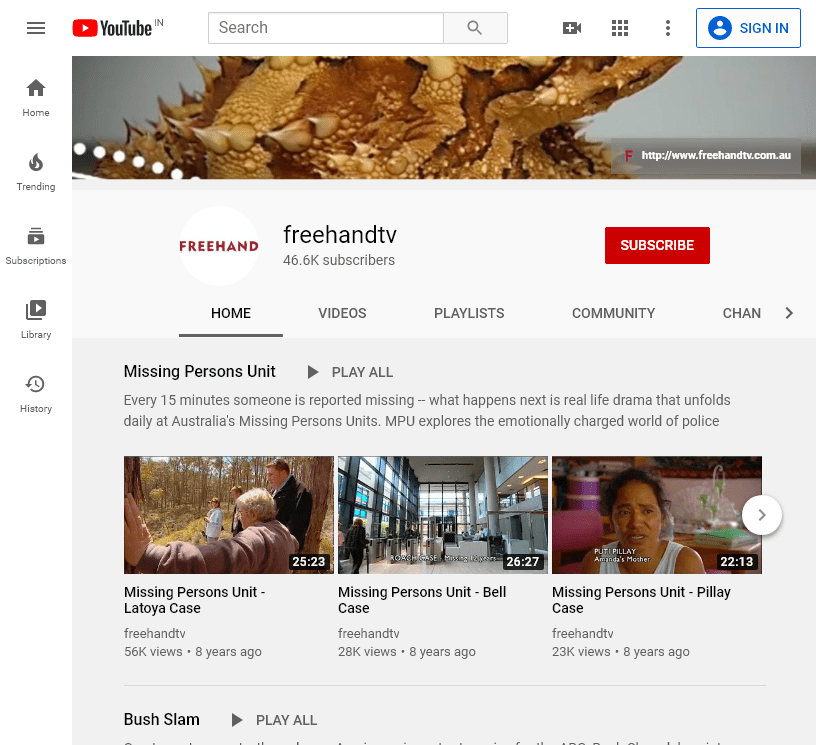816x745 pixels.
Task: Click freehandtv under the Bell Case video
Action: (369, 634)
